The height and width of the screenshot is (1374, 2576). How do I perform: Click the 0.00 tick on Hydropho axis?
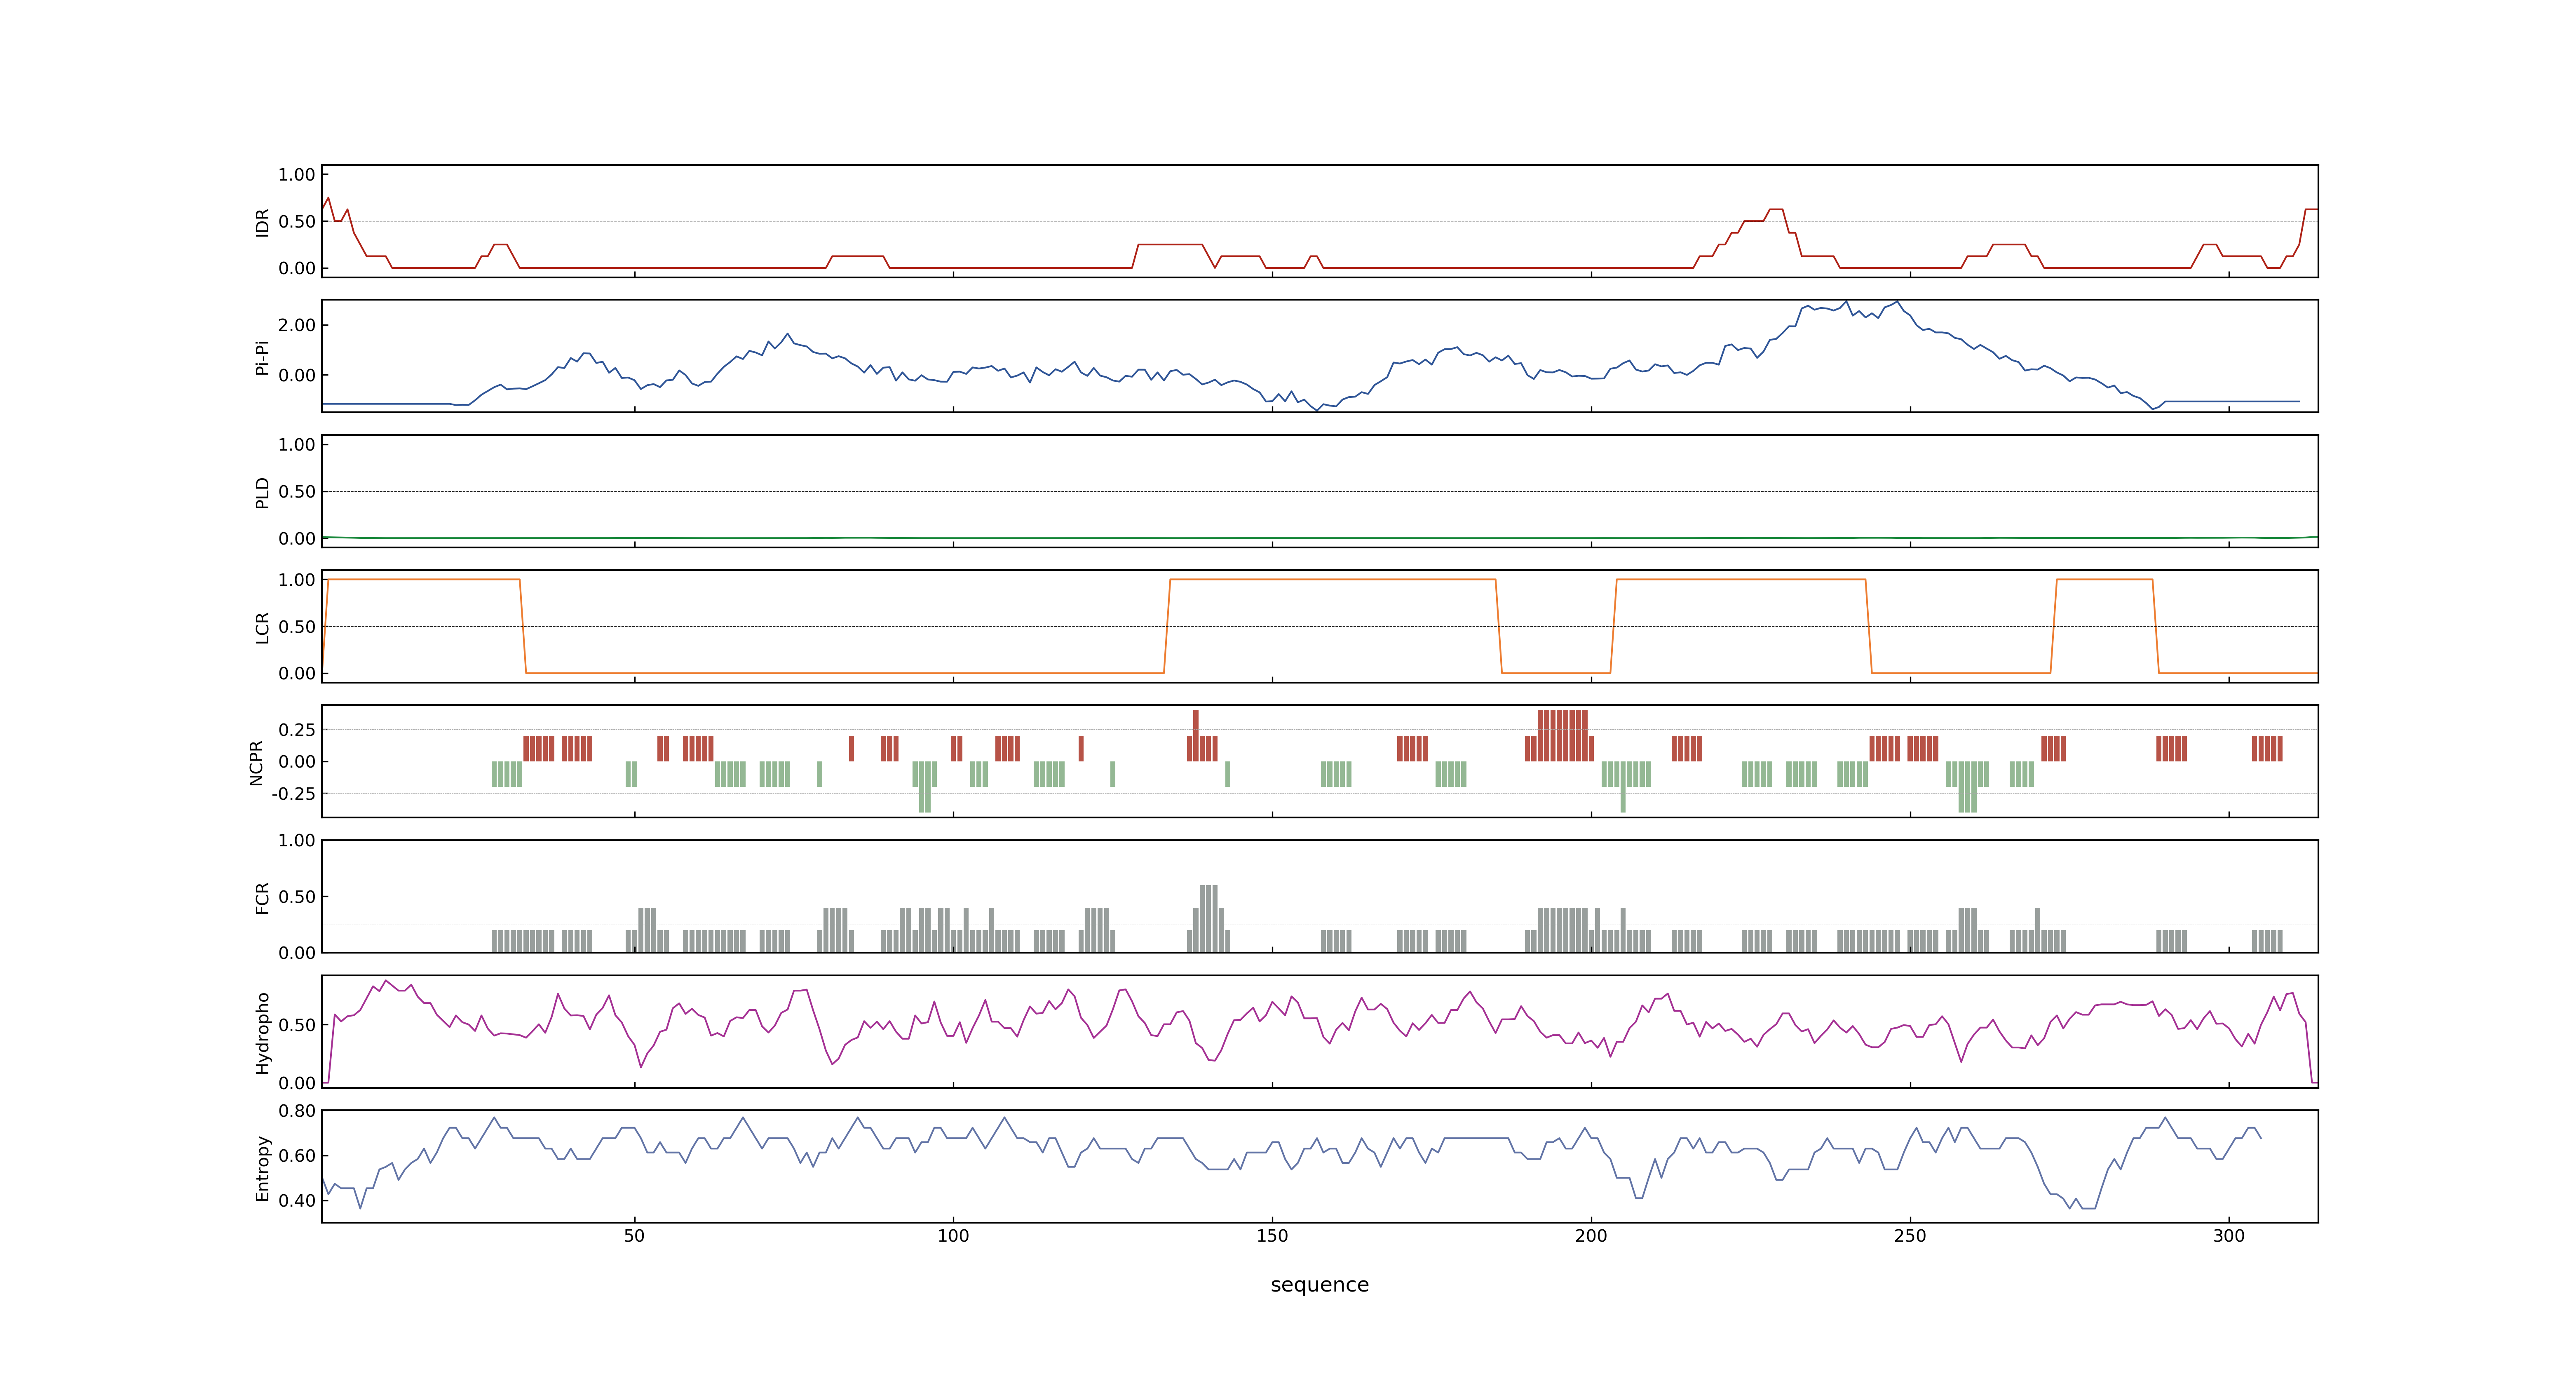click(297, 1083)
